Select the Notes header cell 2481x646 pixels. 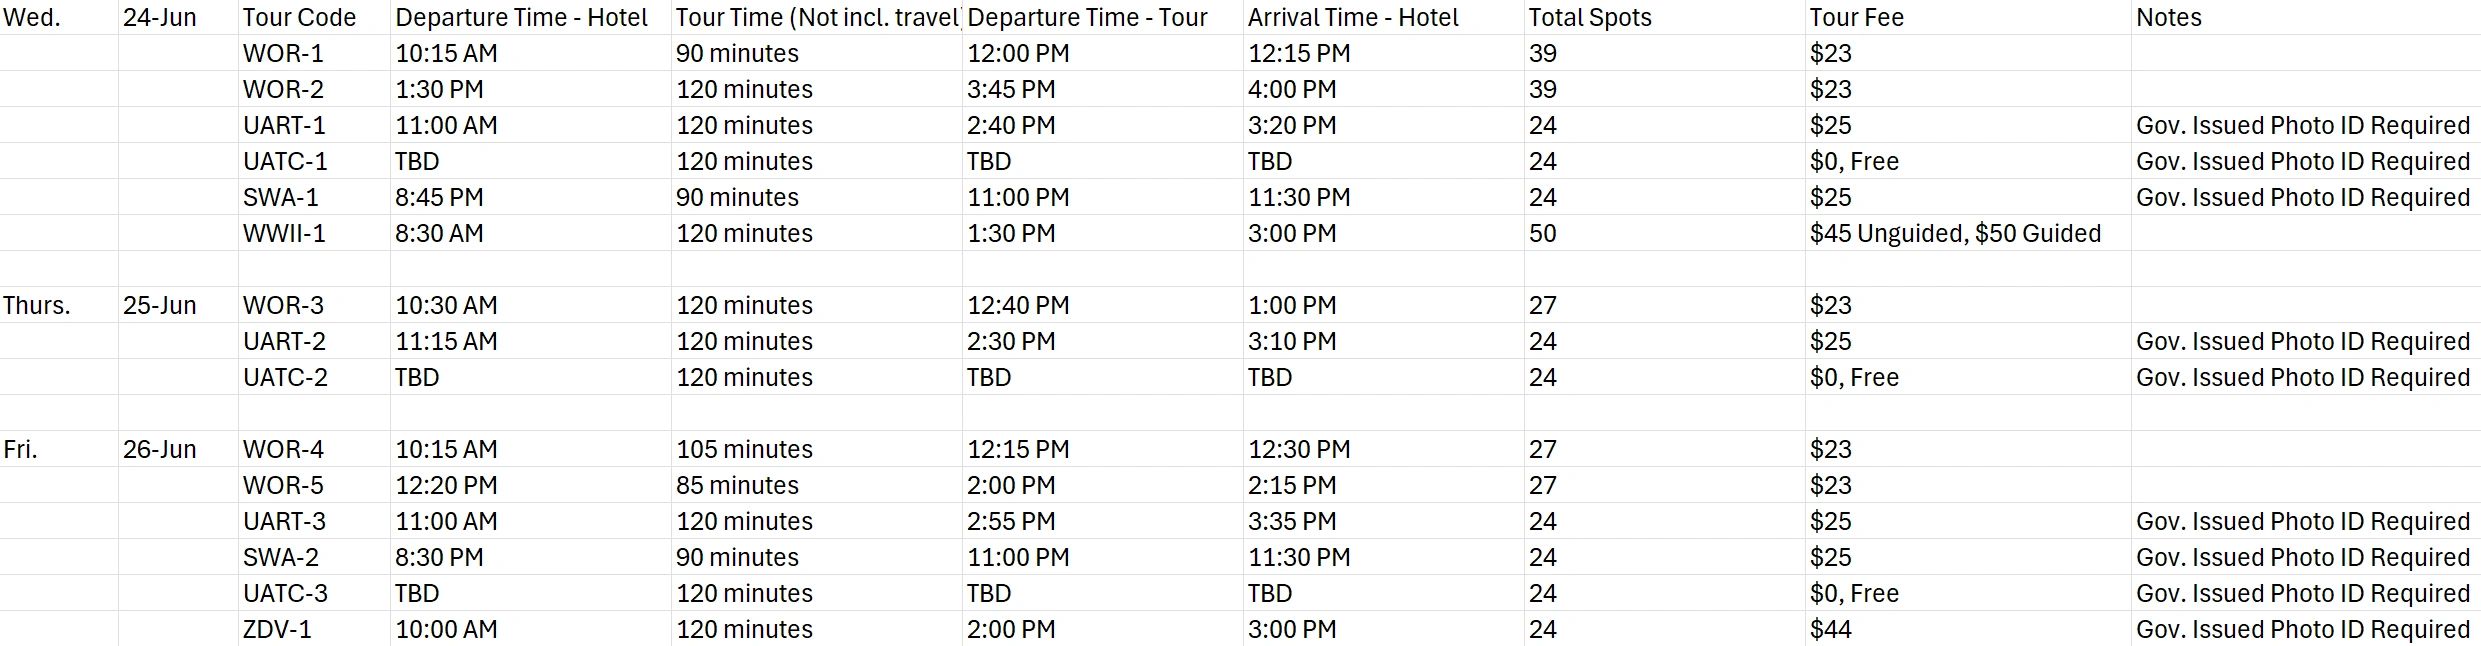point(2168,18)
